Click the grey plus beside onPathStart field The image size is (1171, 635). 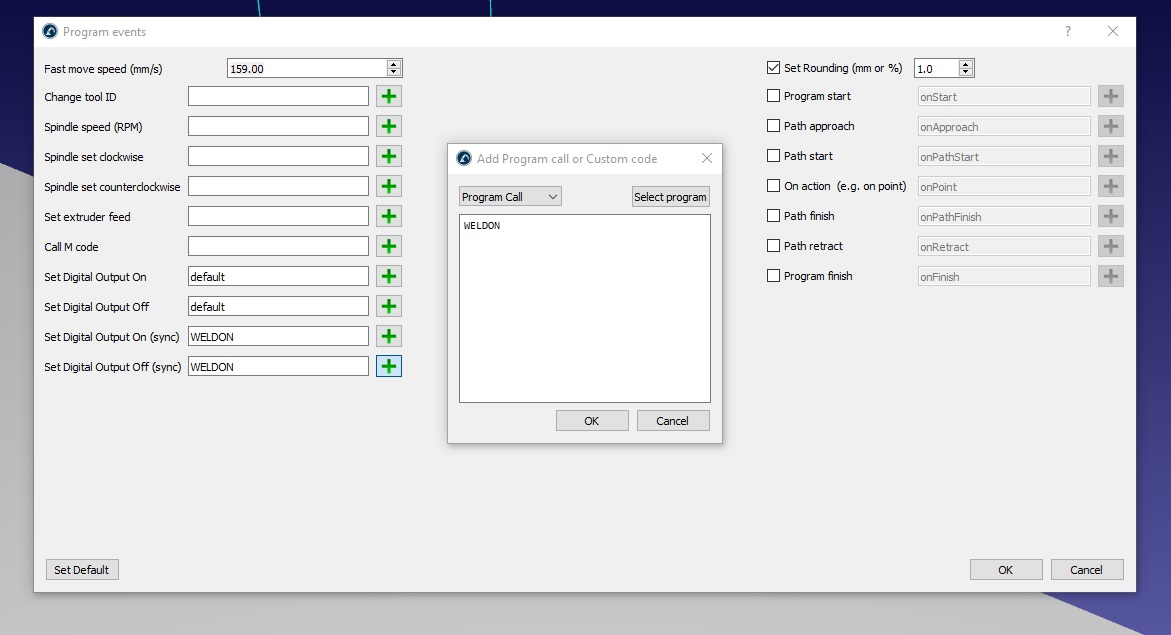[x=1111, y=156]
